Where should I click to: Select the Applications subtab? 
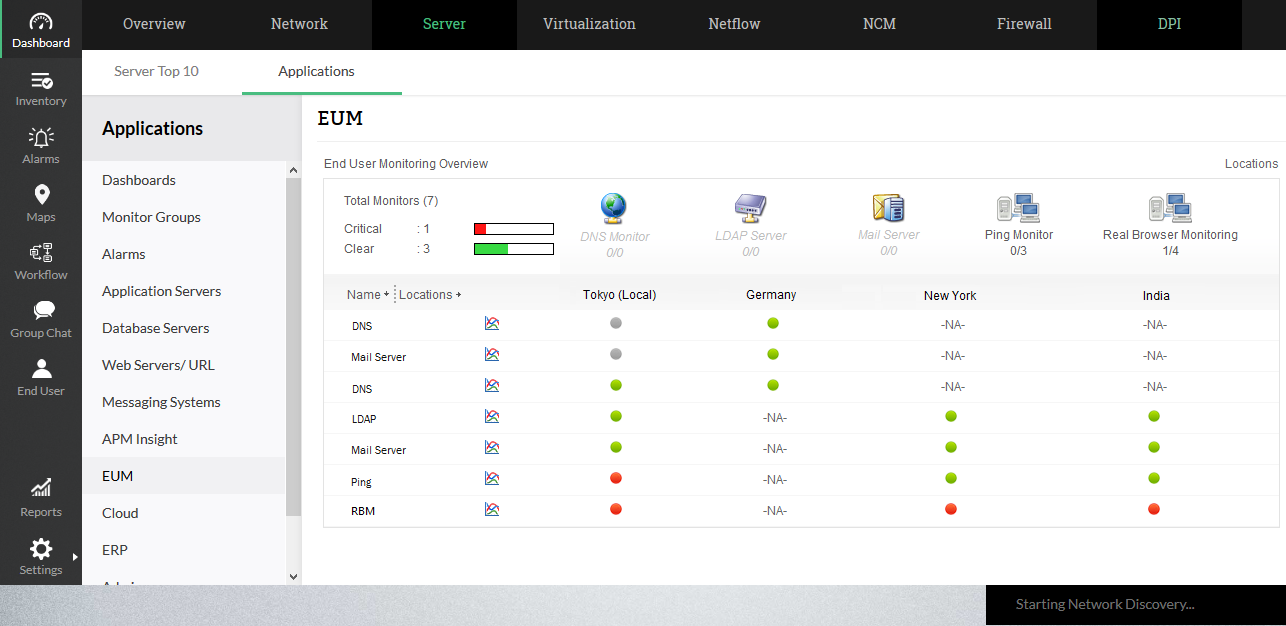[316, 71]
